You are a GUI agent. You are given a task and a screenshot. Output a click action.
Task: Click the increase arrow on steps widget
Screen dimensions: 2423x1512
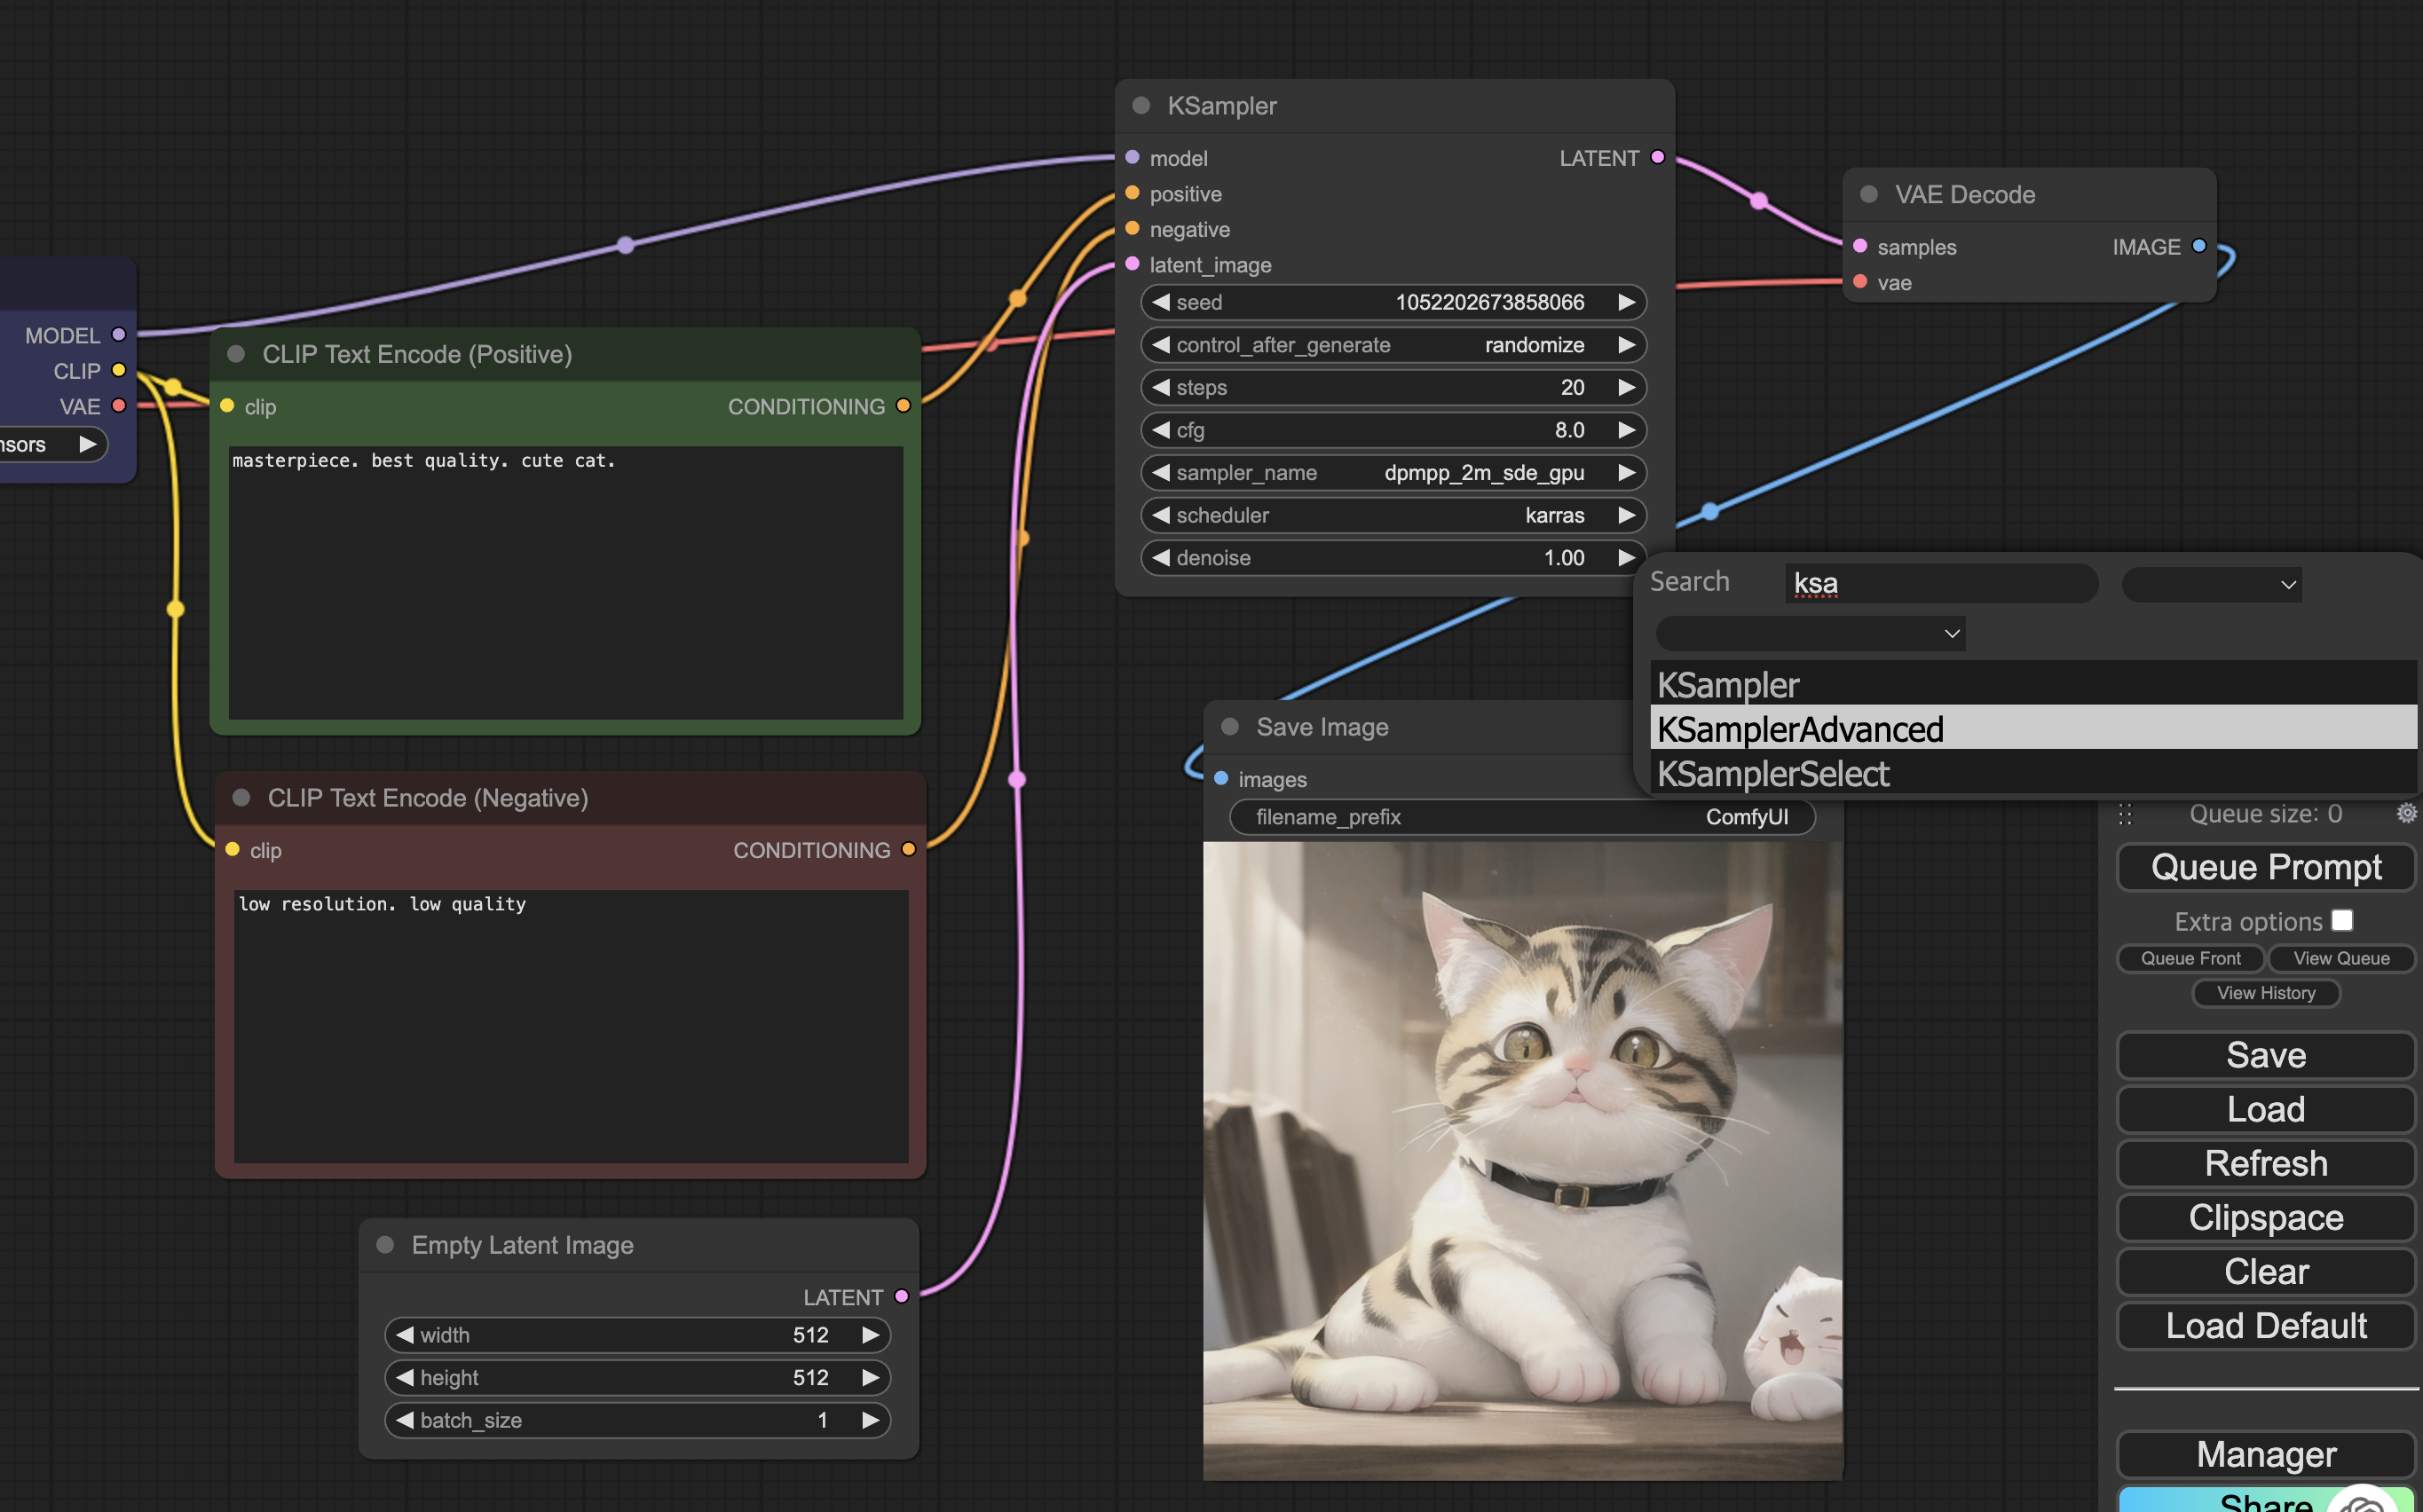click(x=1626, y=387)
